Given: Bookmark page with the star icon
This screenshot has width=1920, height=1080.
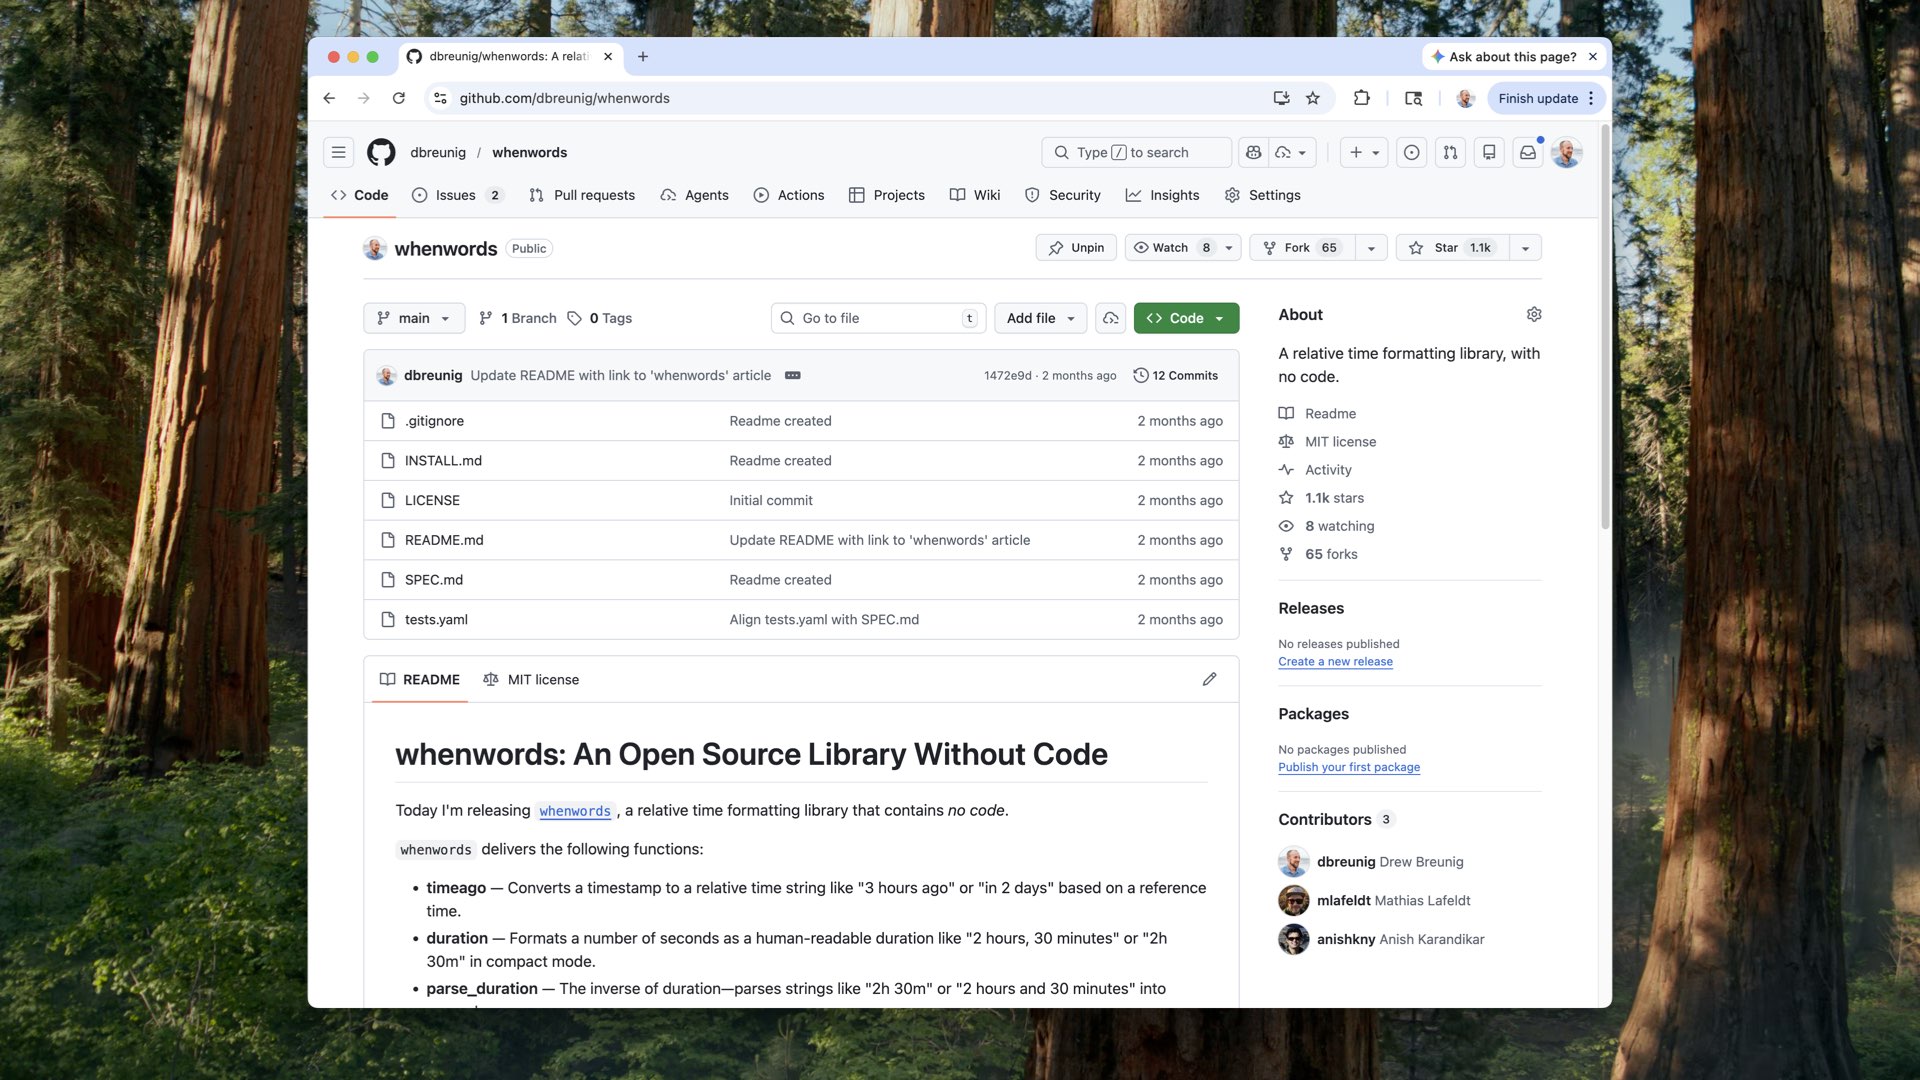Looking at the screenshot, I should tap(1313, 98).
